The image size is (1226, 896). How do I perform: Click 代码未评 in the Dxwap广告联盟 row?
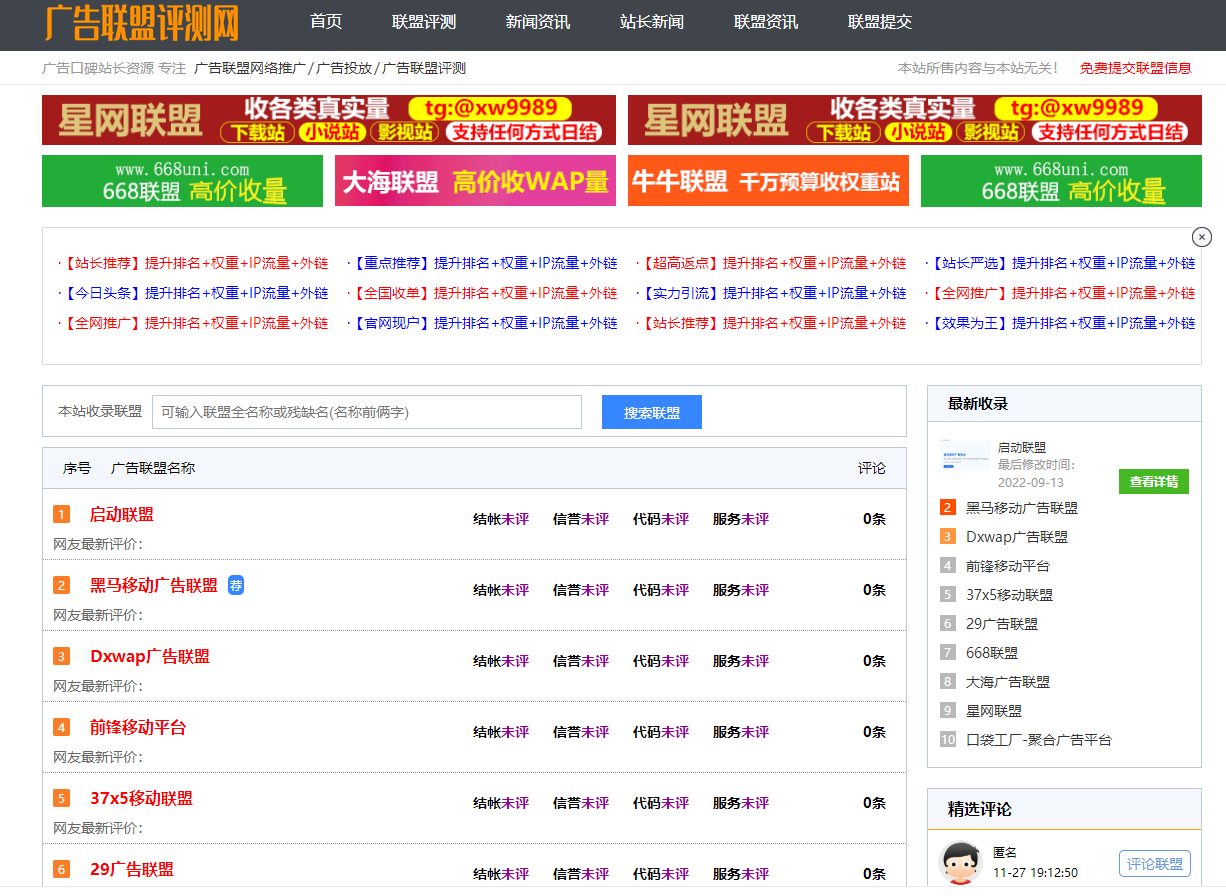(661, 661)
